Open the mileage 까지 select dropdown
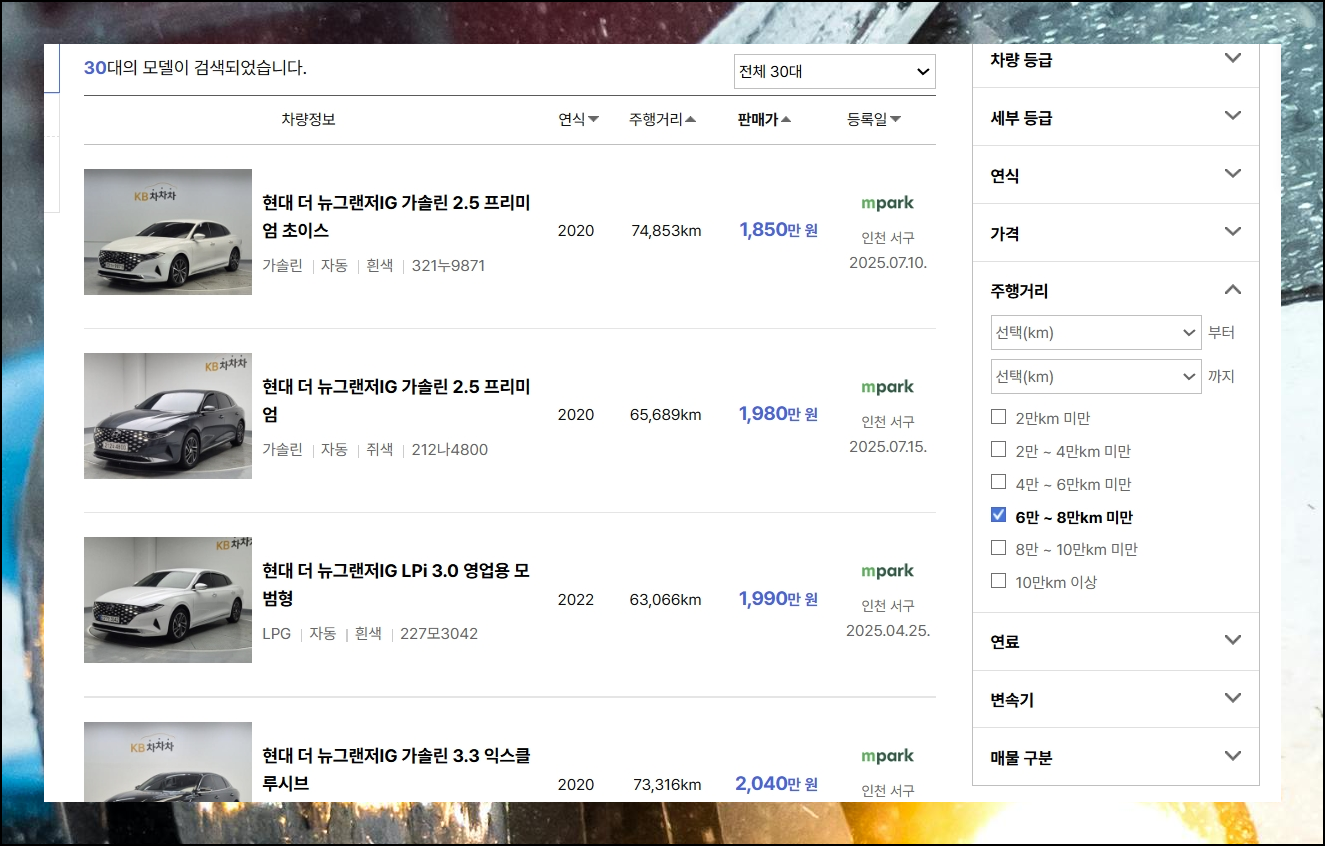1325x846 pixels. point(1096,377)
